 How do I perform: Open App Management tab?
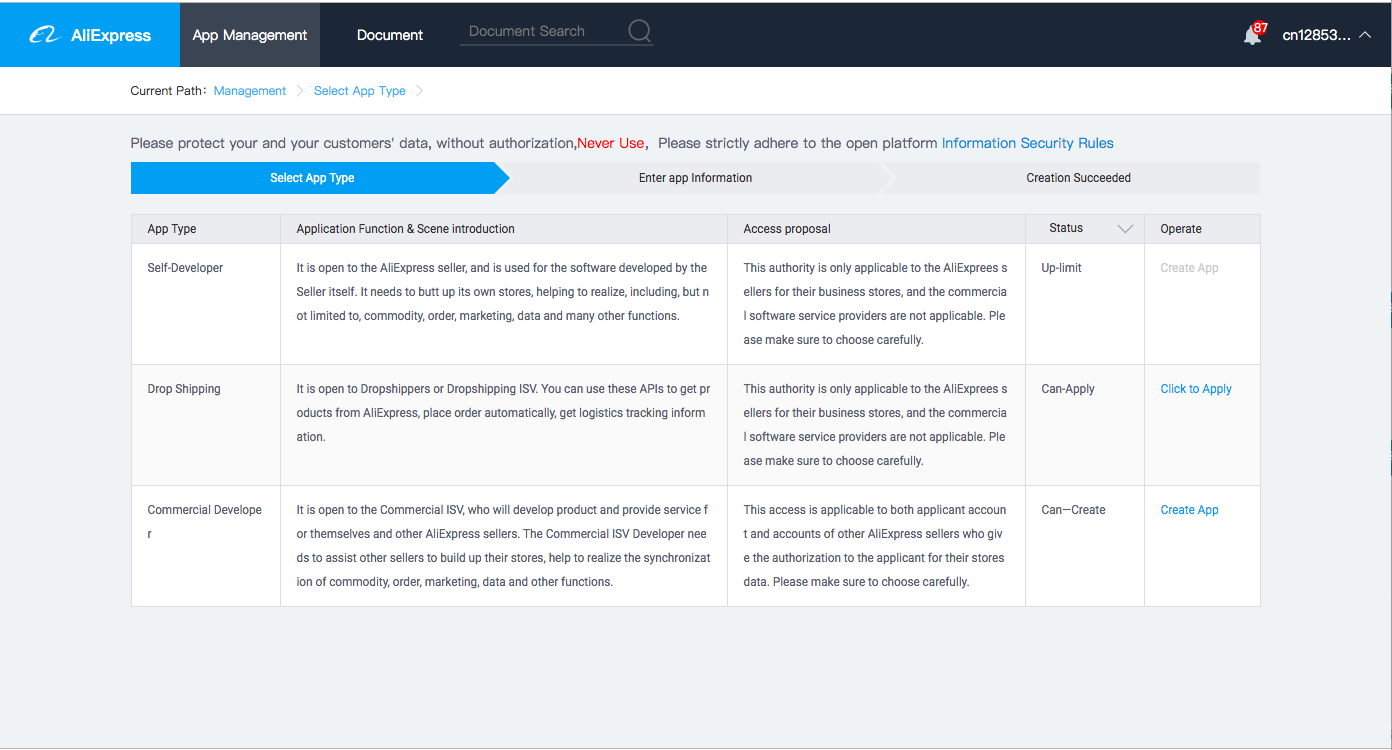pyautogui.click(x=250, y=35)
